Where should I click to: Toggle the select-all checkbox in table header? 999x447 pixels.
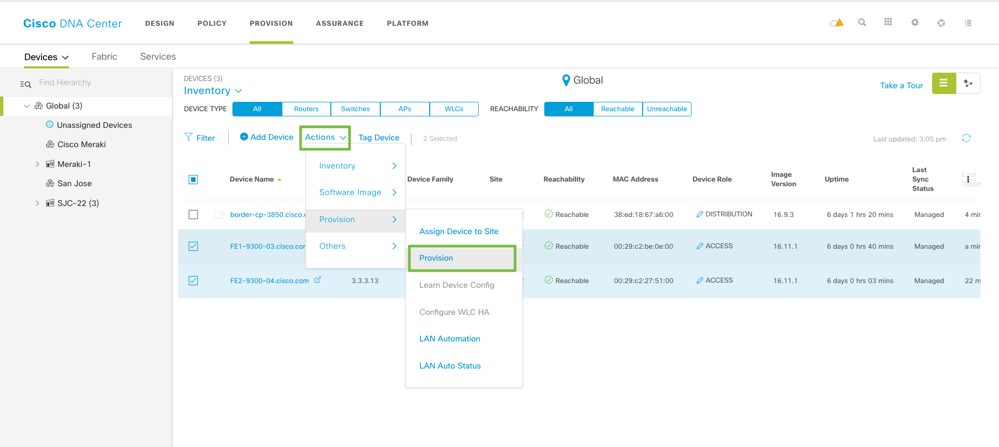(193, 180)
